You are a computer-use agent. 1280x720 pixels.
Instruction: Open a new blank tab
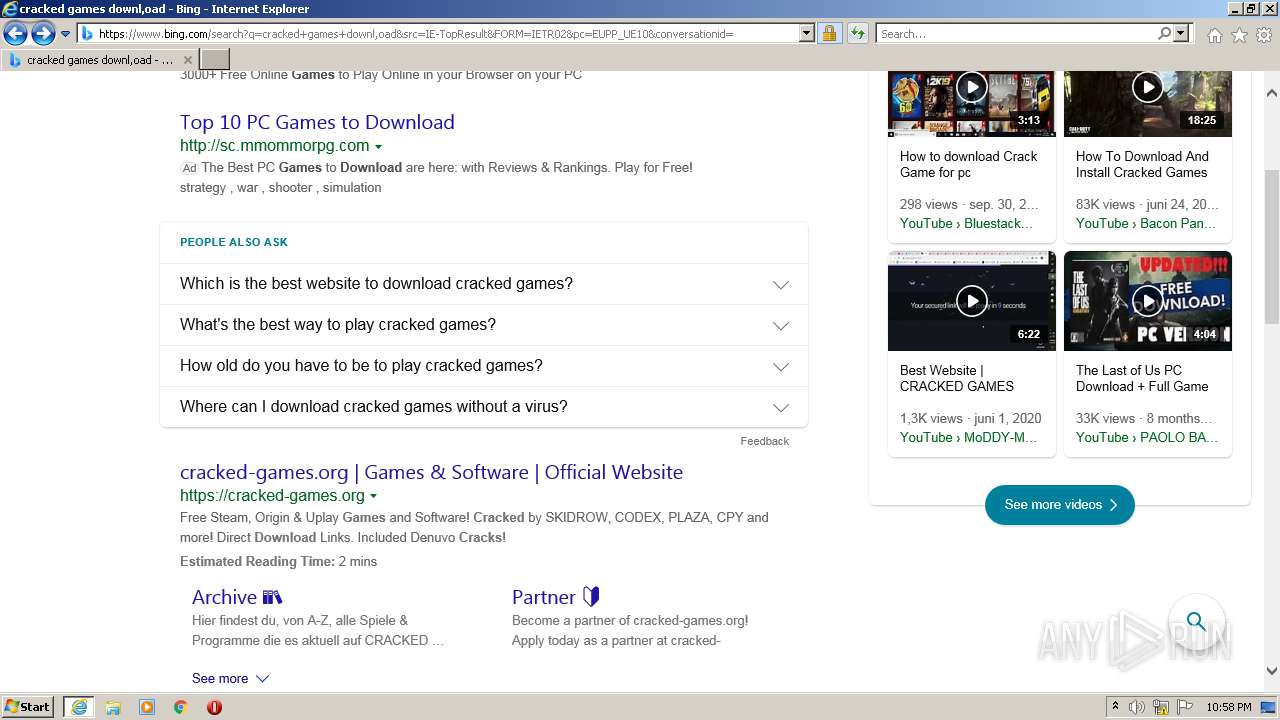click(214, 60)
